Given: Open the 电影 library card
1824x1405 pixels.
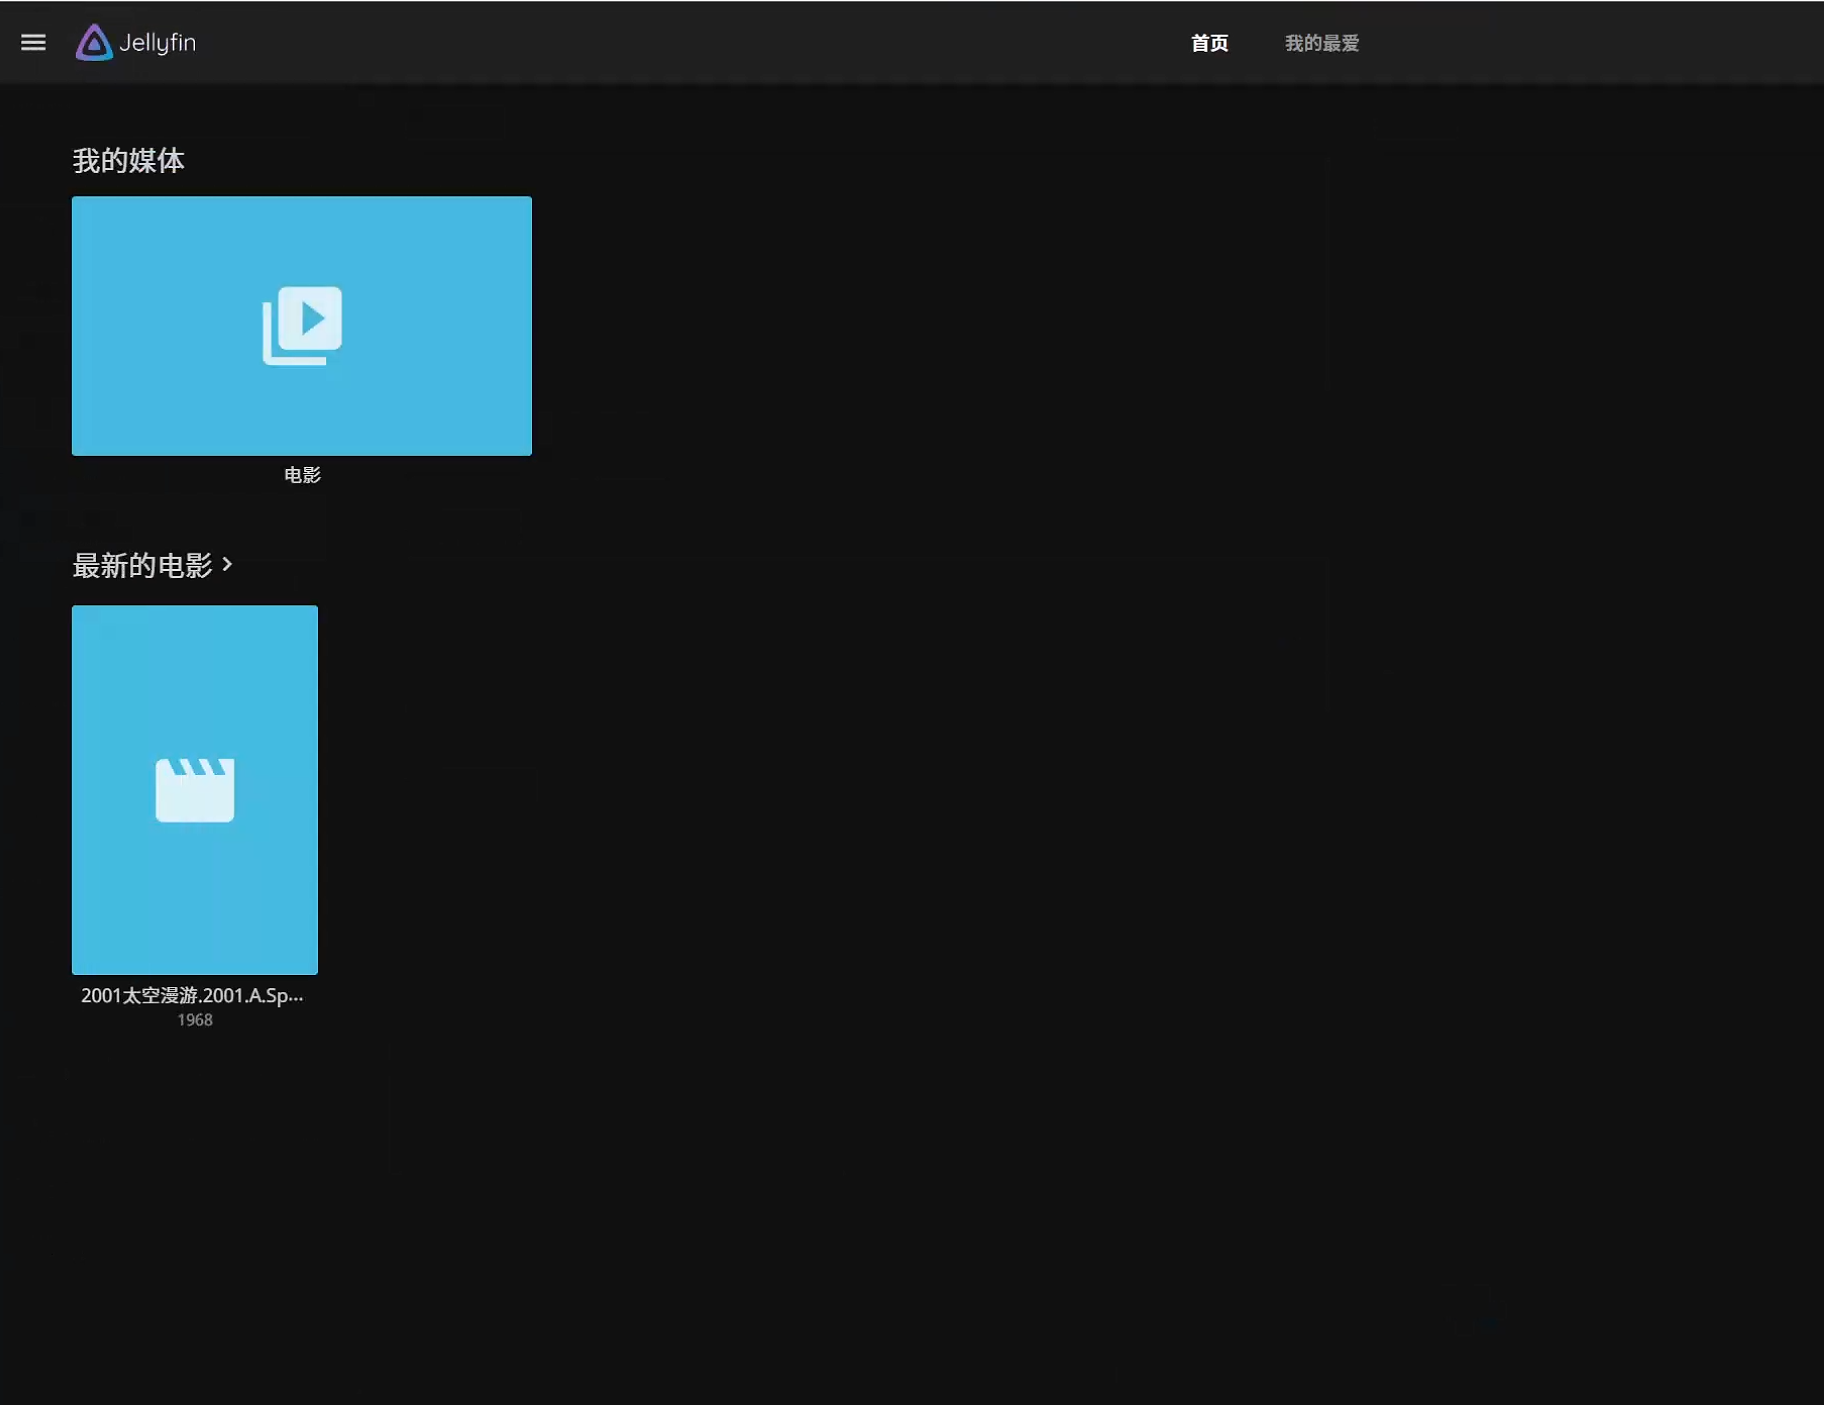Looking at the screenshot, I should [302, 326].
